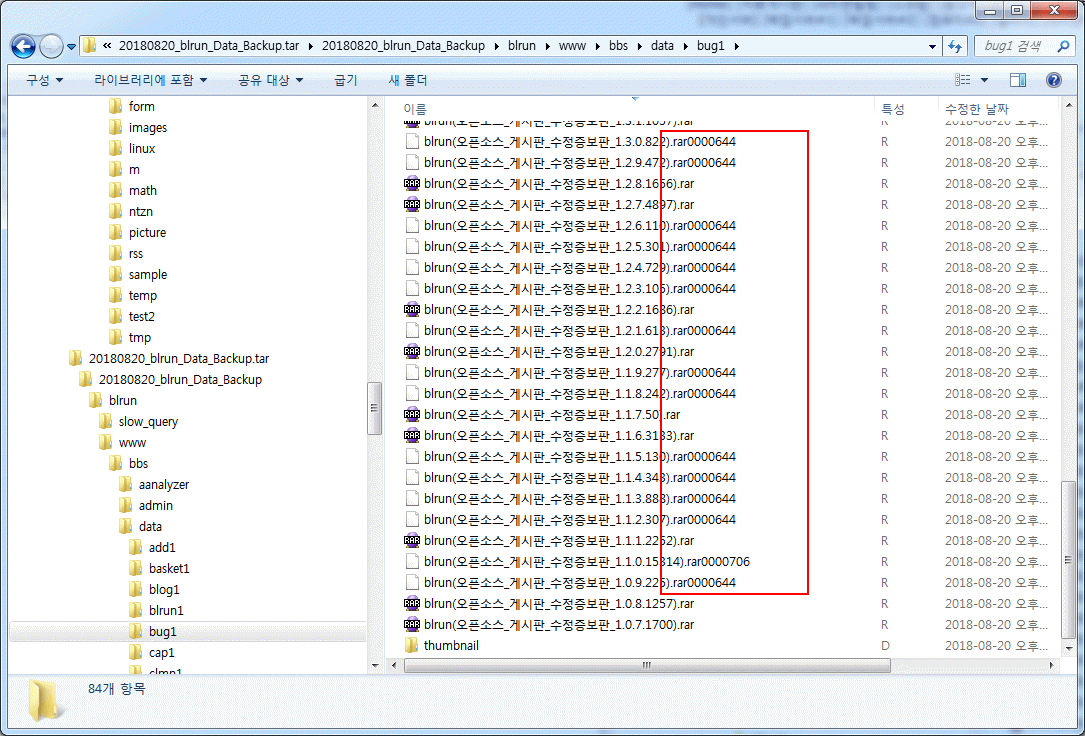Click the Forward navigation arrow button

tap(51, 46)
